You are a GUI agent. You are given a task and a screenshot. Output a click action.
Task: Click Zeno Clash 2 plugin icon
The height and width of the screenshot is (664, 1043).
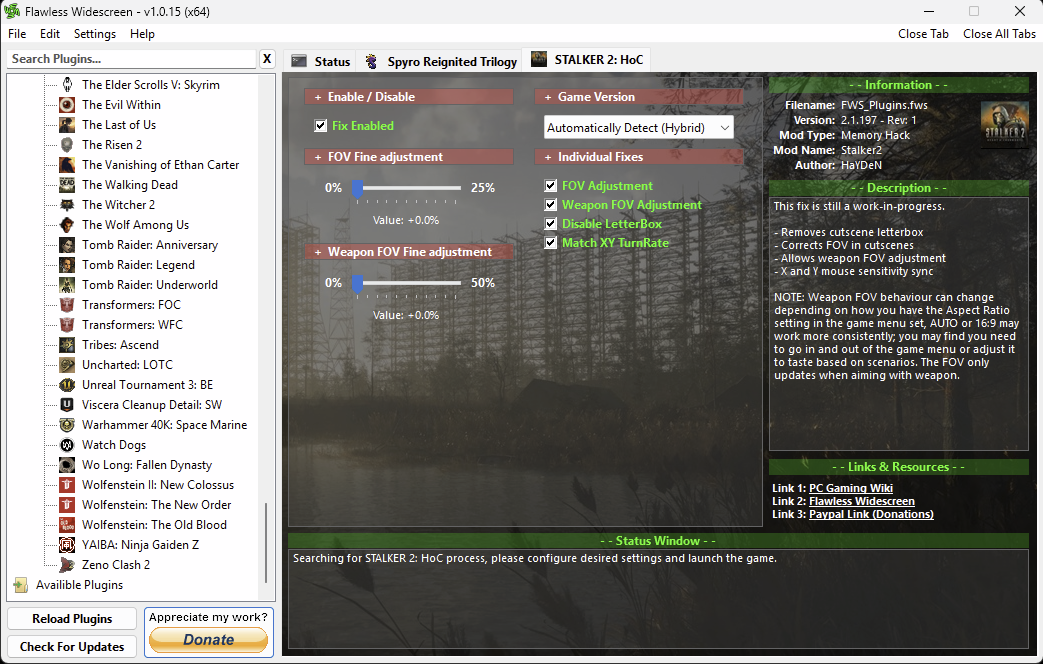pyautogui.click(x=67, y=564)
